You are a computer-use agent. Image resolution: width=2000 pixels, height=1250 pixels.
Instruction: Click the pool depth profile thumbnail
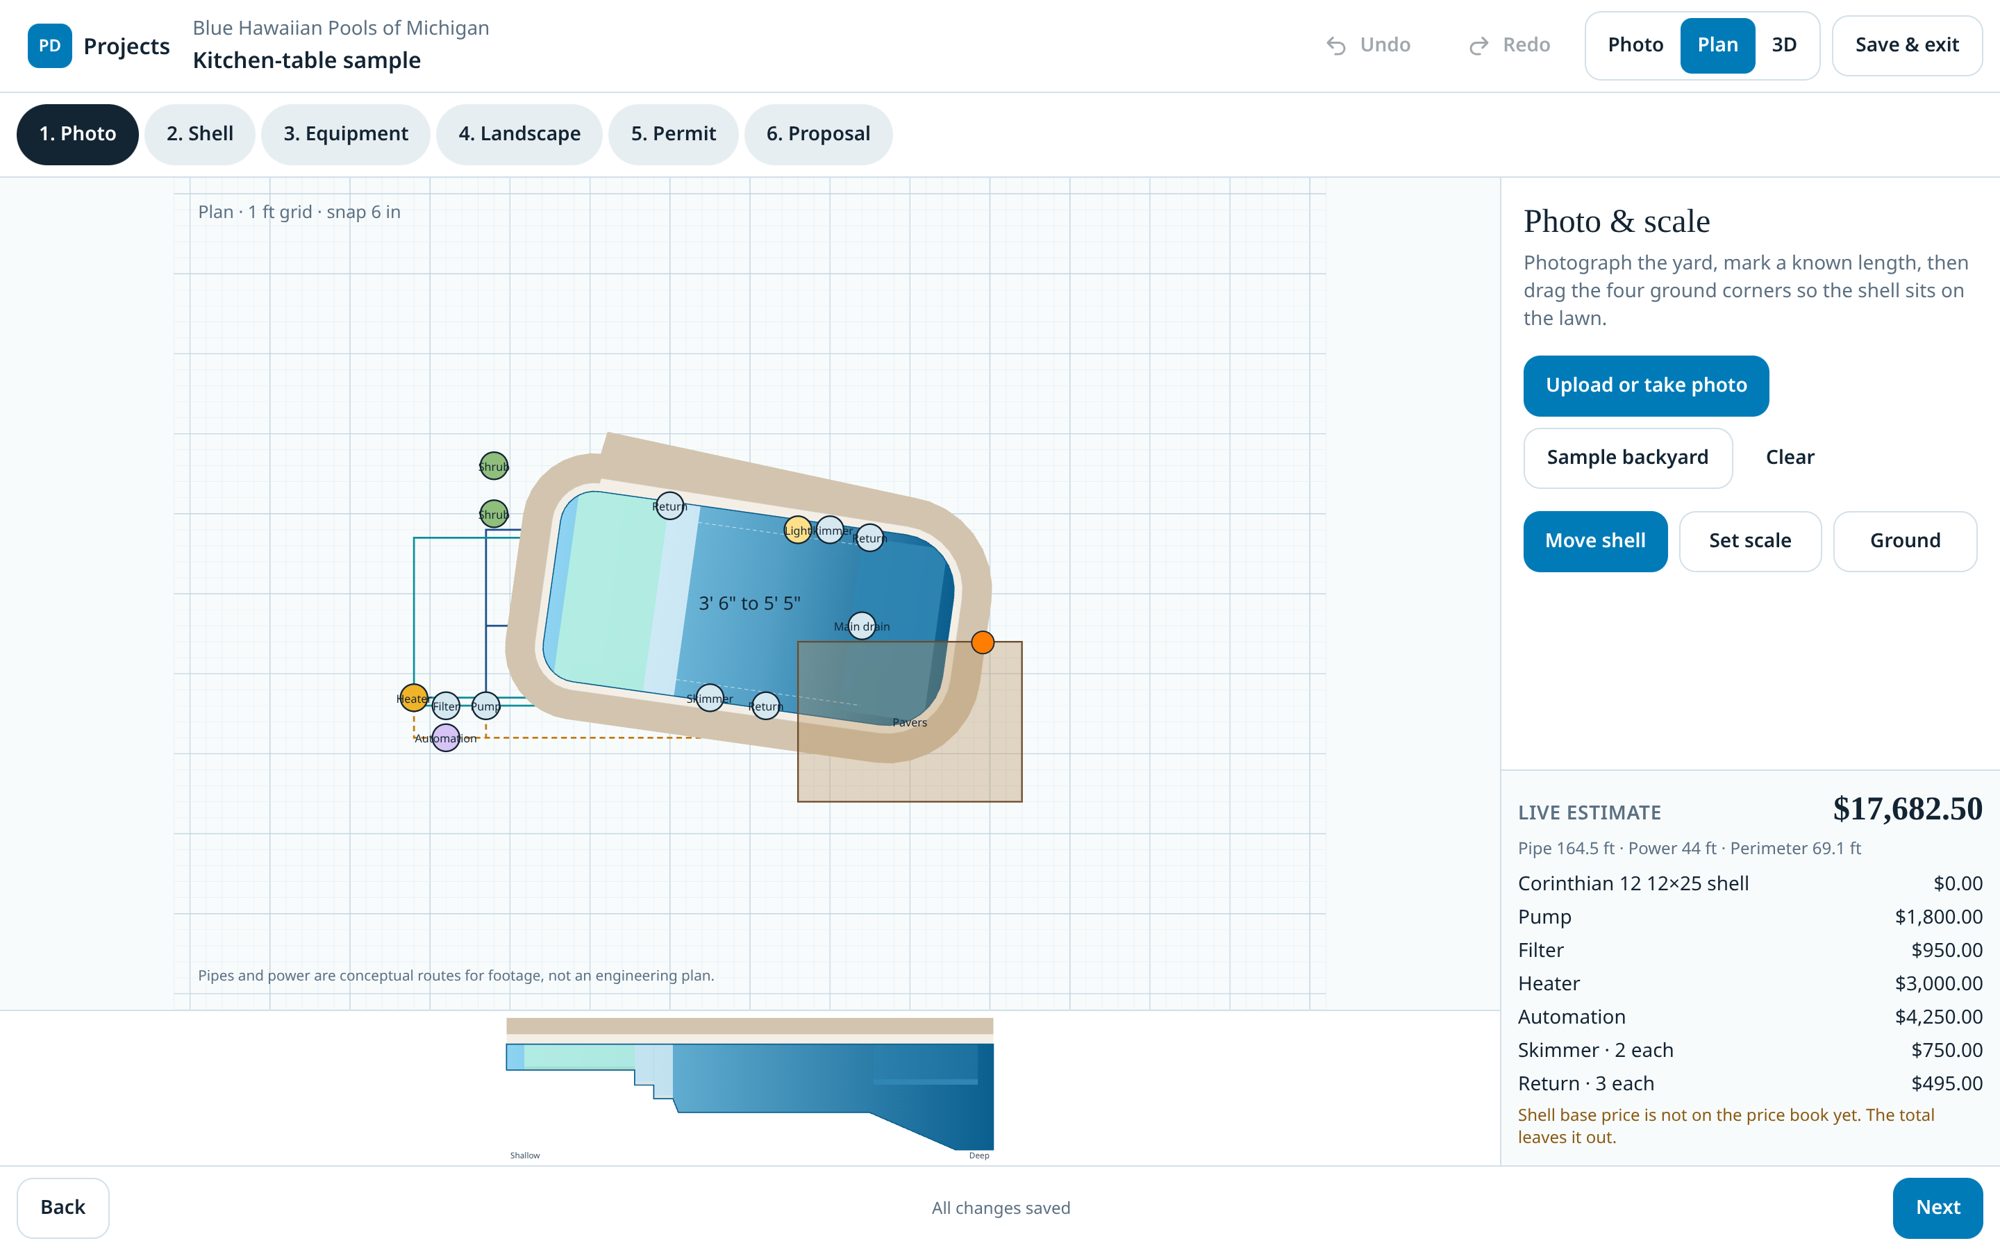pos(749,1088)
